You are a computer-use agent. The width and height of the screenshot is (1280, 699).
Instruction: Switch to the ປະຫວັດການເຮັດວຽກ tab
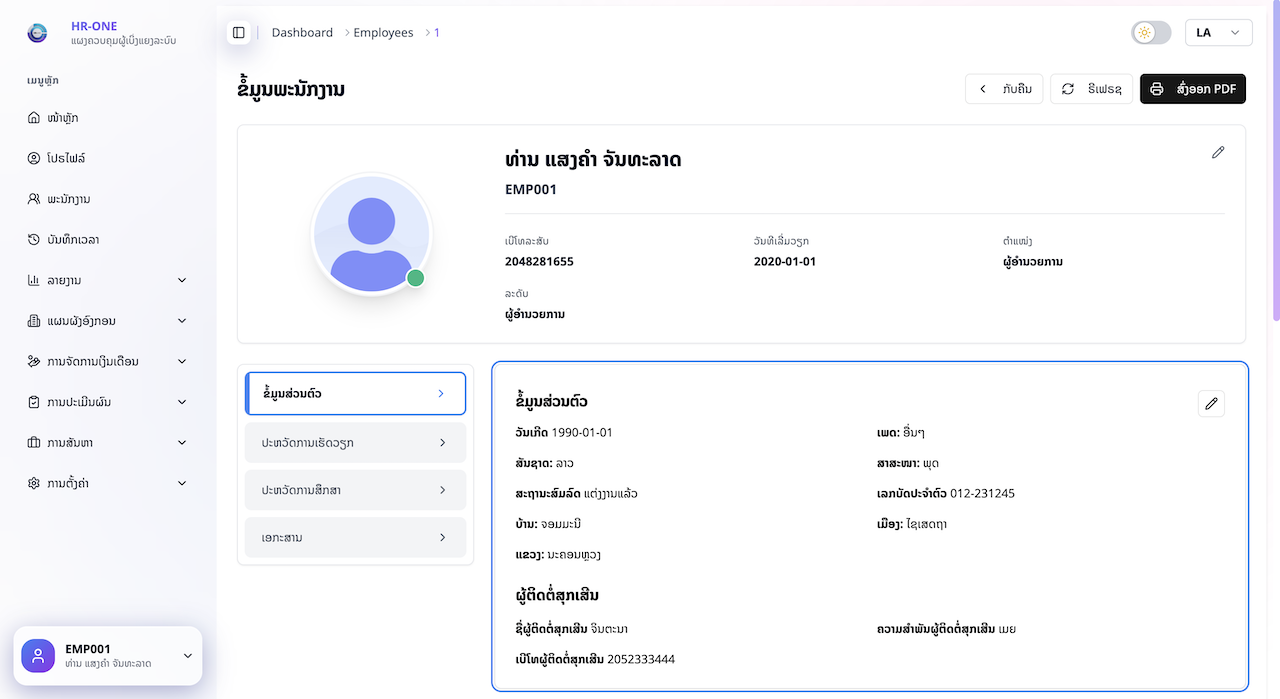pos(355,441)
